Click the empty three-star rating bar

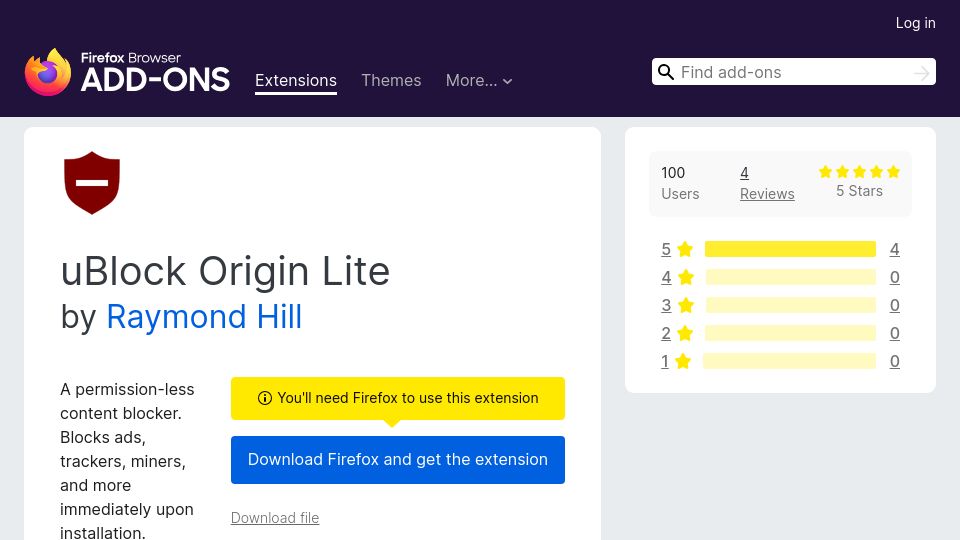(x=790, y=305)
